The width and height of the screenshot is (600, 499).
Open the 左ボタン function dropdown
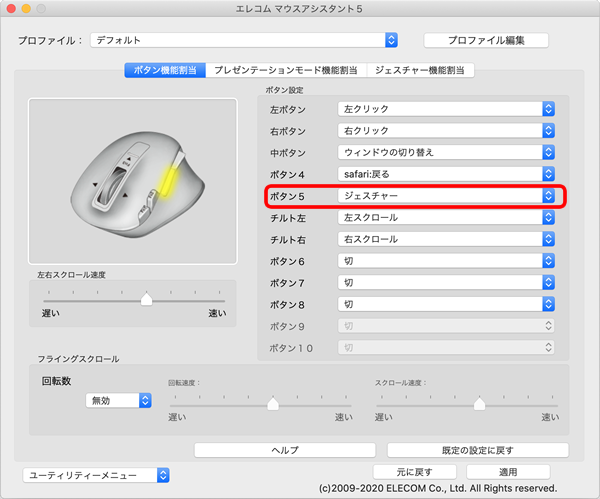pos(446,109)
